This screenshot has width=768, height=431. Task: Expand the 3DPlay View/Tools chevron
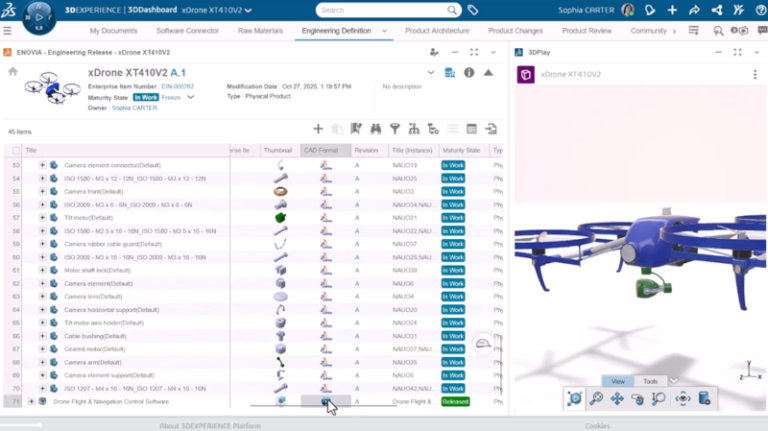tap(674, 381)
